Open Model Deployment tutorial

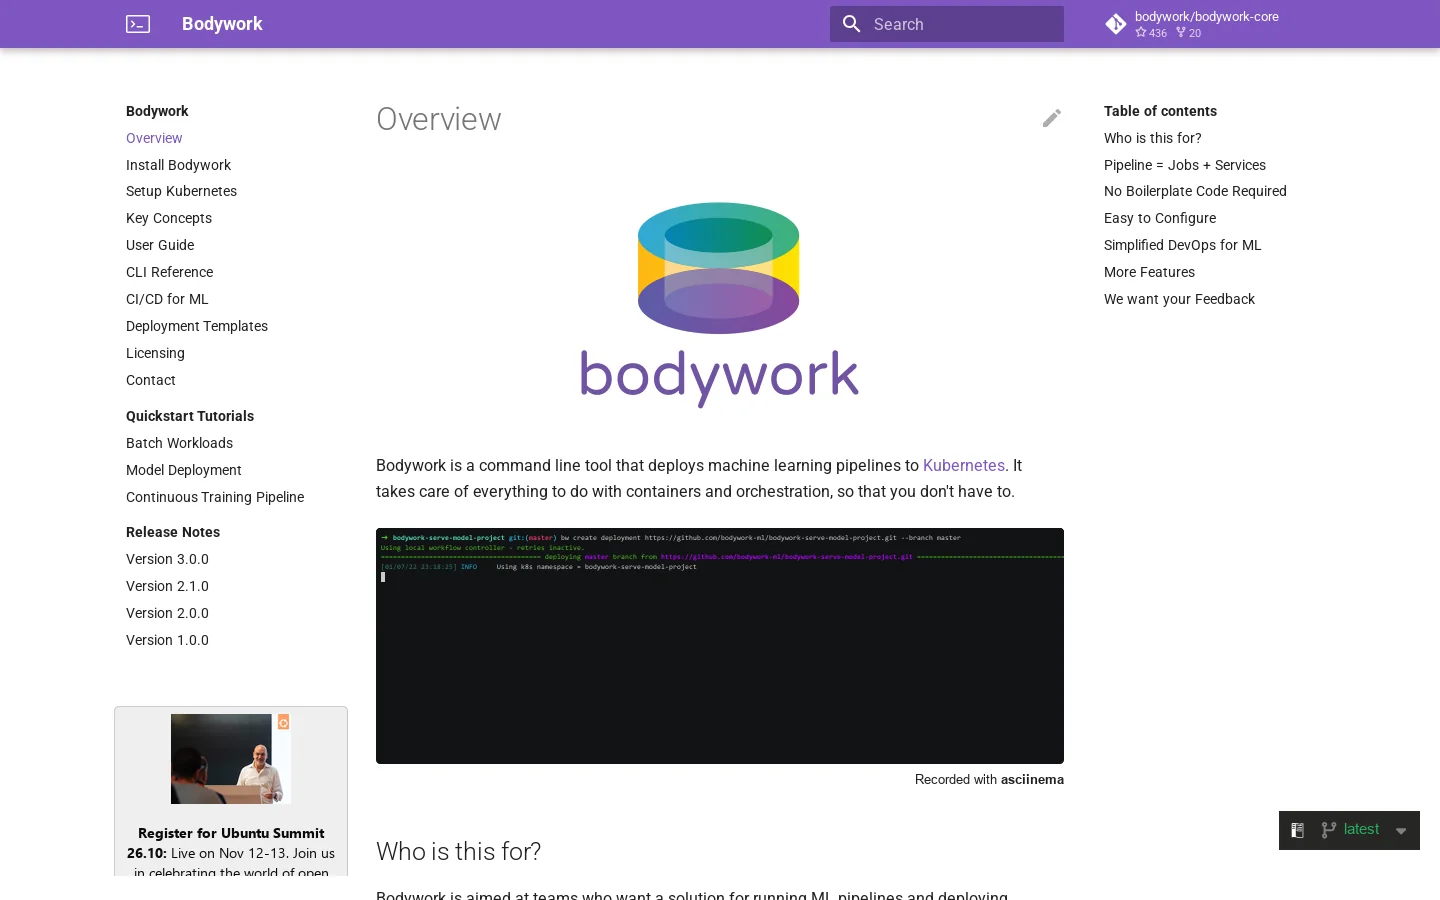point(184,470)
